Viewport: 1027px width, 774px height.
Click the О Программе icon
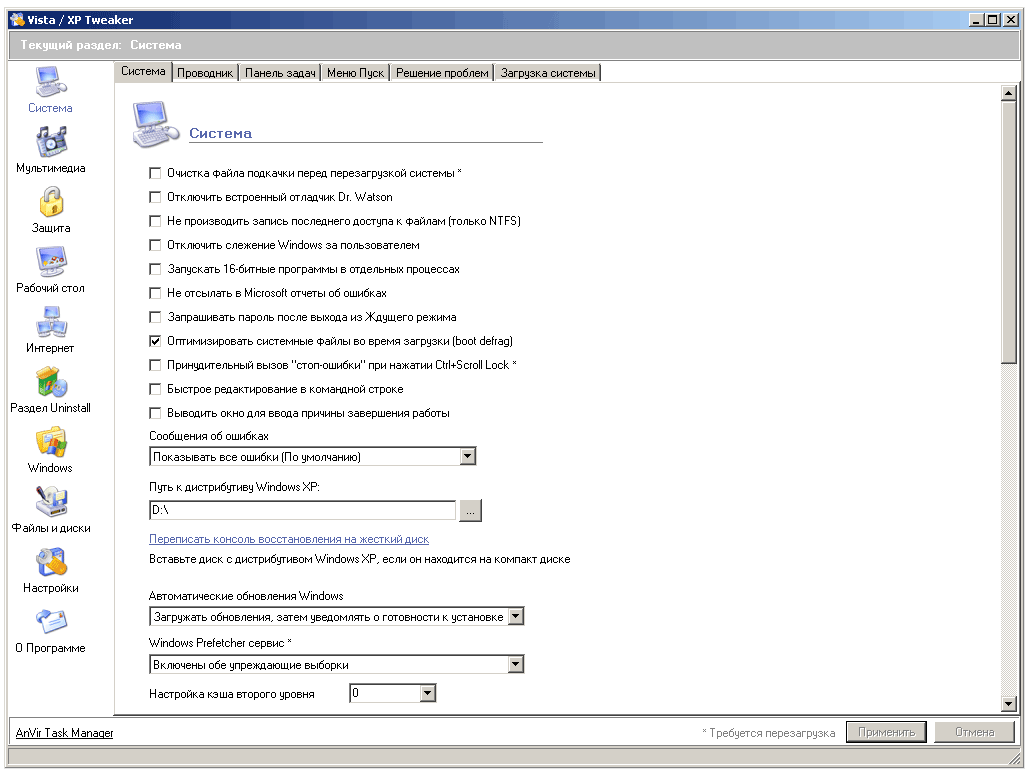tap(50, 622)
